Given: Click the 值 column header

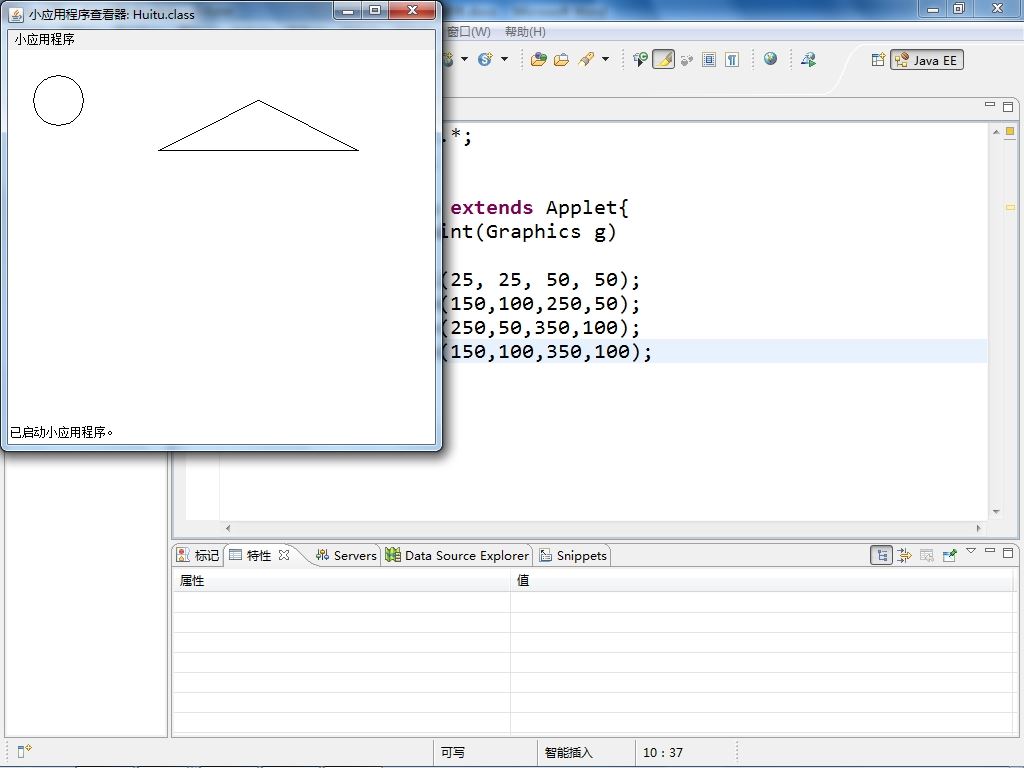Looking at the screenshot, I should pos(761,581).
